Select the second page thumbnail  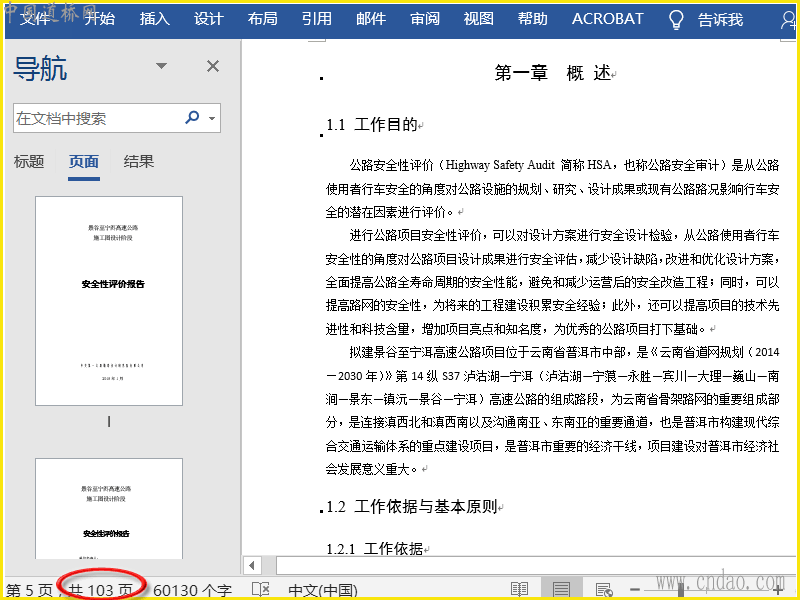109,509
